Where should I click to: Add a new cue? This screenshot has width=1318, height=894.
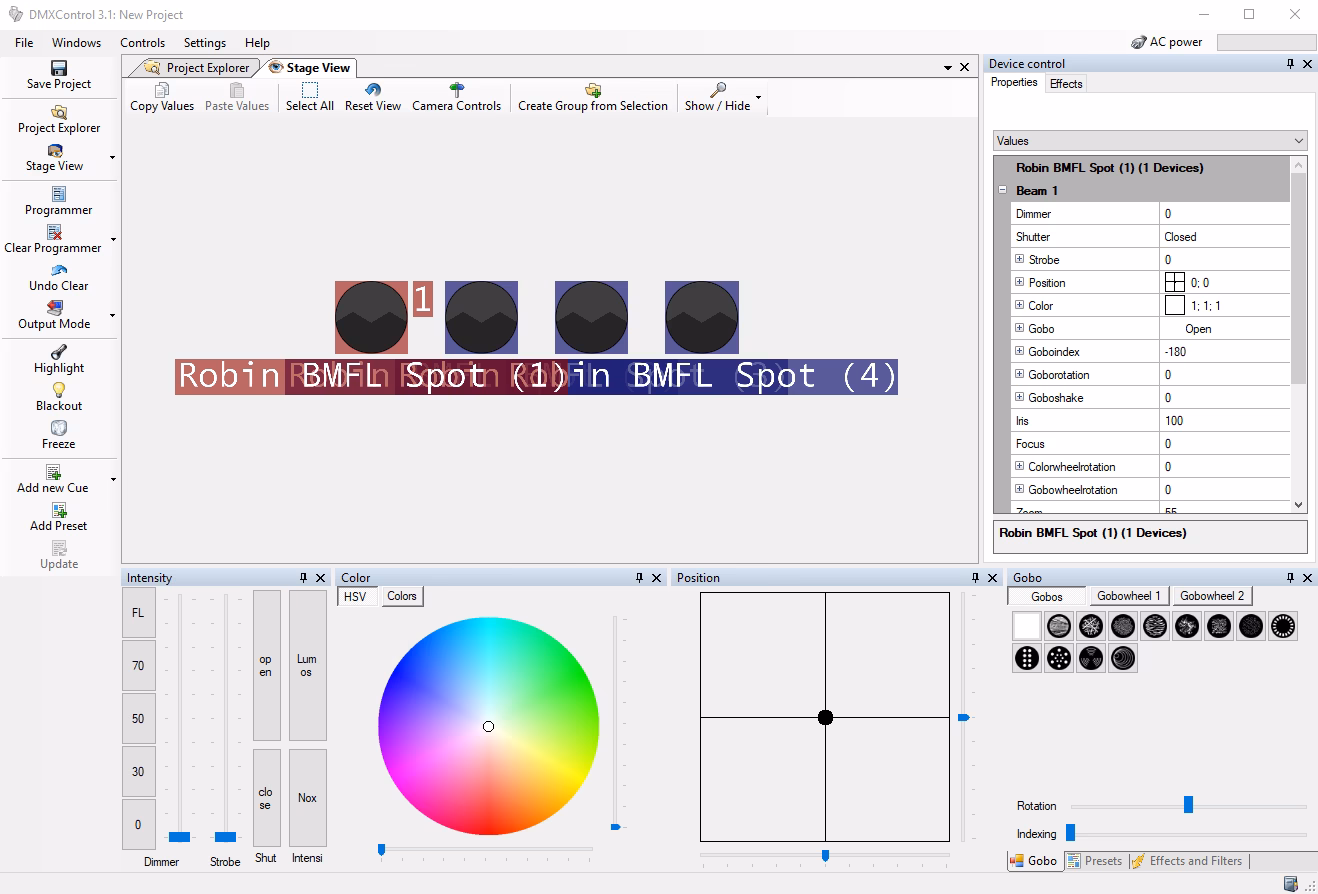click(53, 478)
